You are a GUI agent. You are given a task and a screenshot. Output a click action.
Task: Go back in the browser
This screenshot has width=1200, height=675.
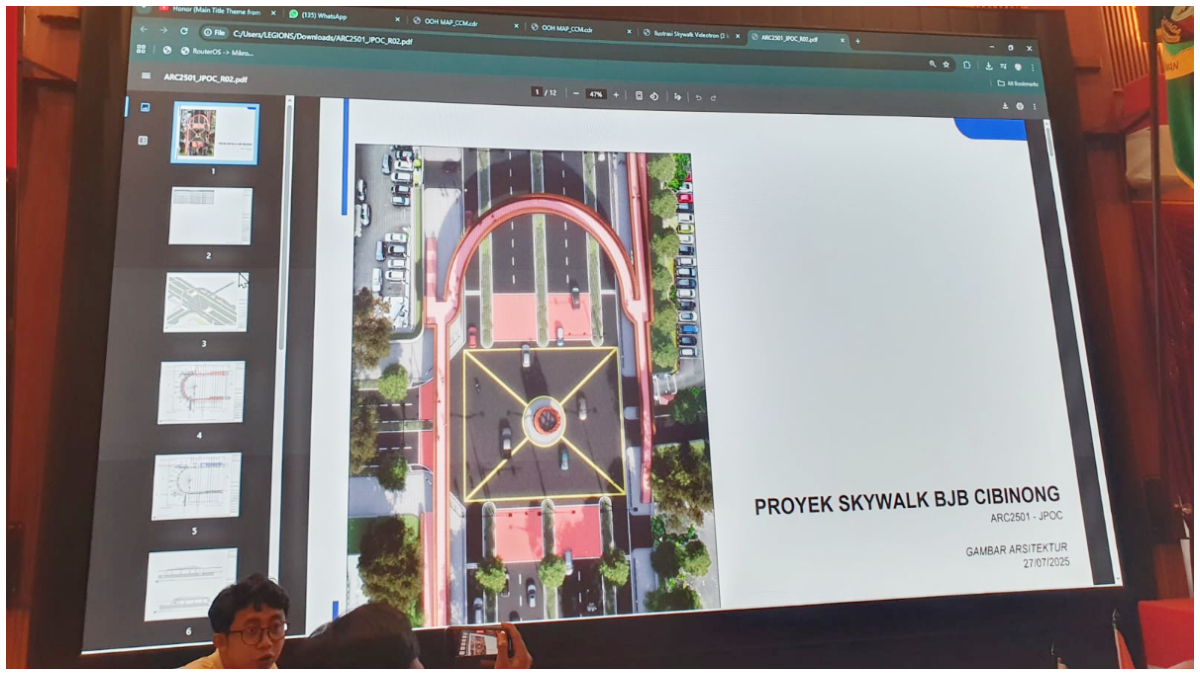tap(143, 30)
